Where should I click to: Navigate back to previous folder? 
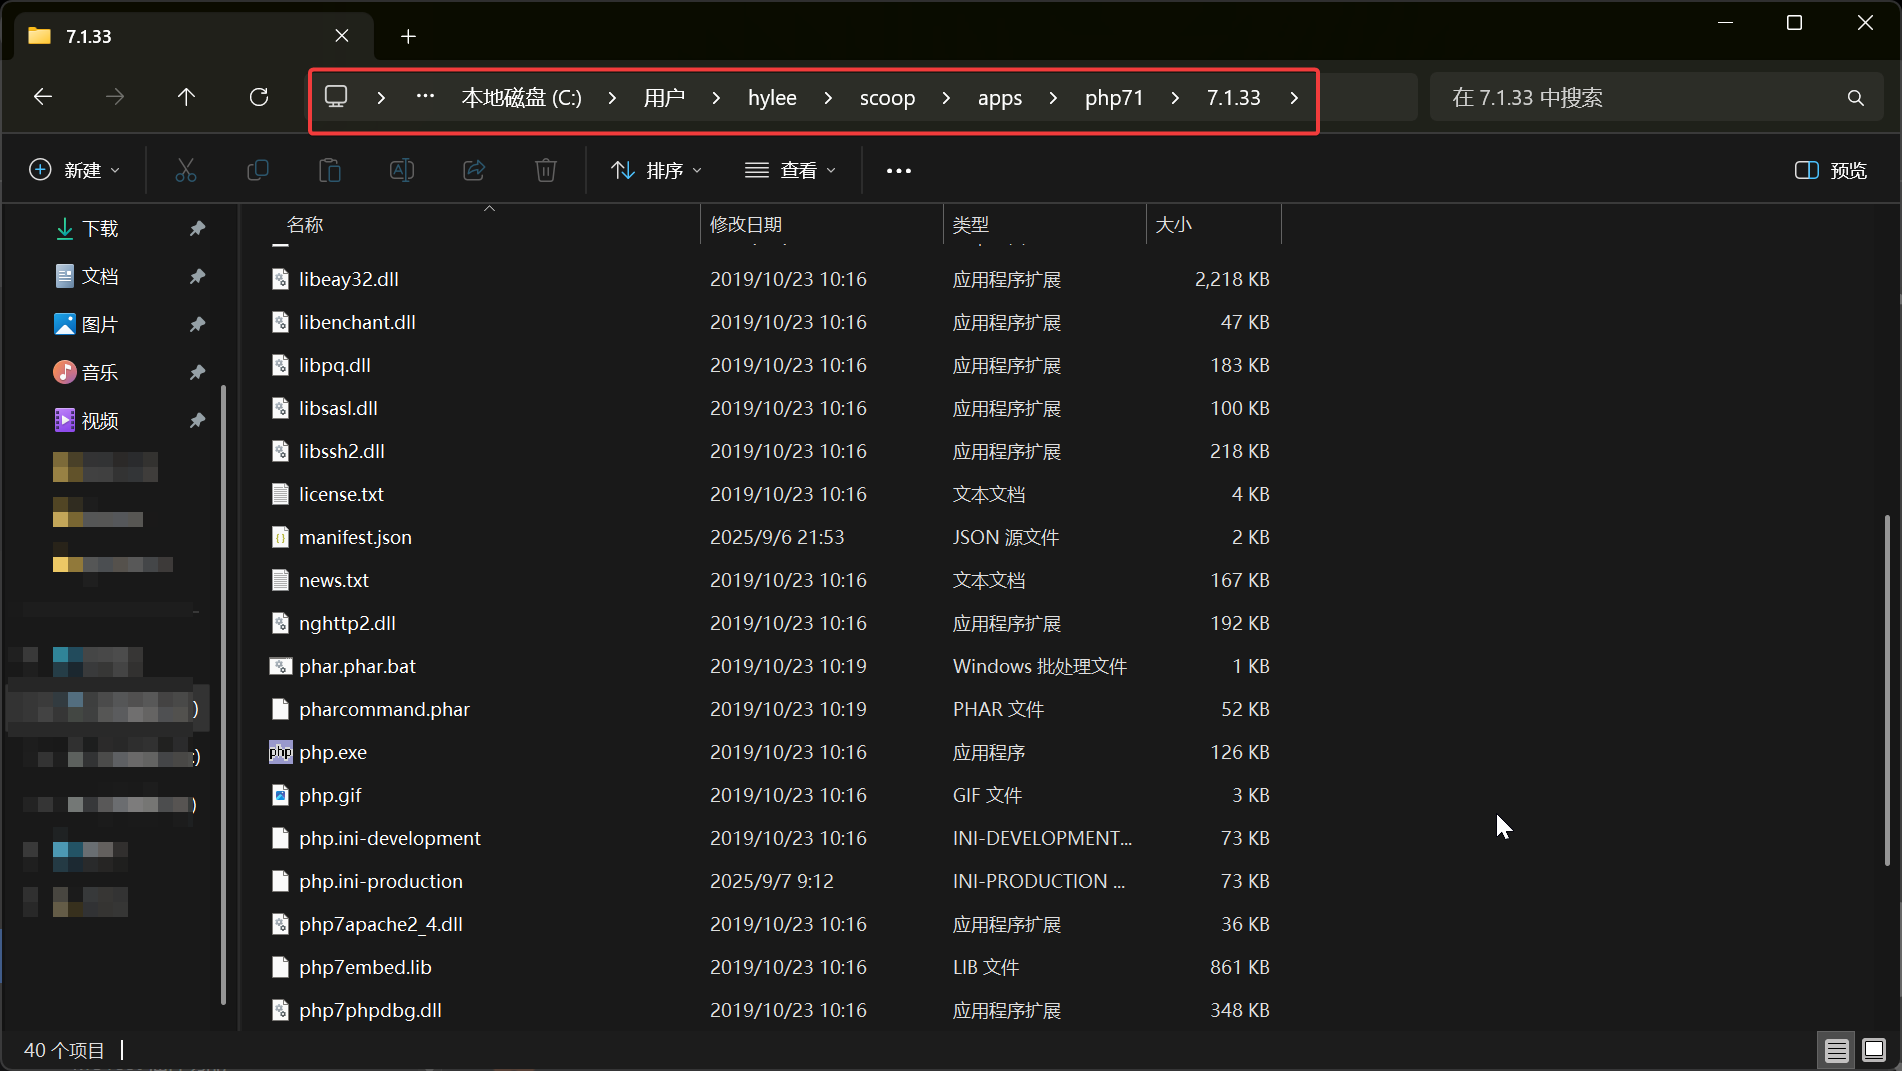point(43,97)
